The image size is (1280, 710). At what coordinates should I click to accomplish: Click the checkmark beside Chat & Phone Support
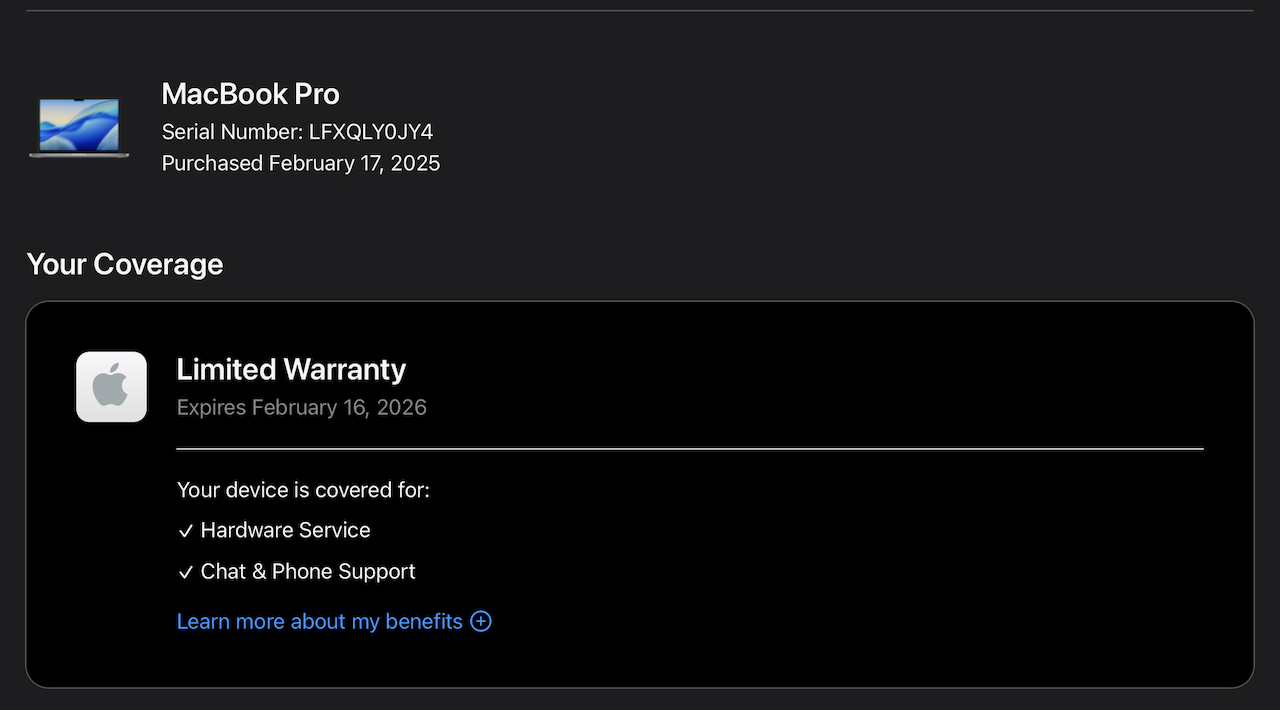coord(185,572)
